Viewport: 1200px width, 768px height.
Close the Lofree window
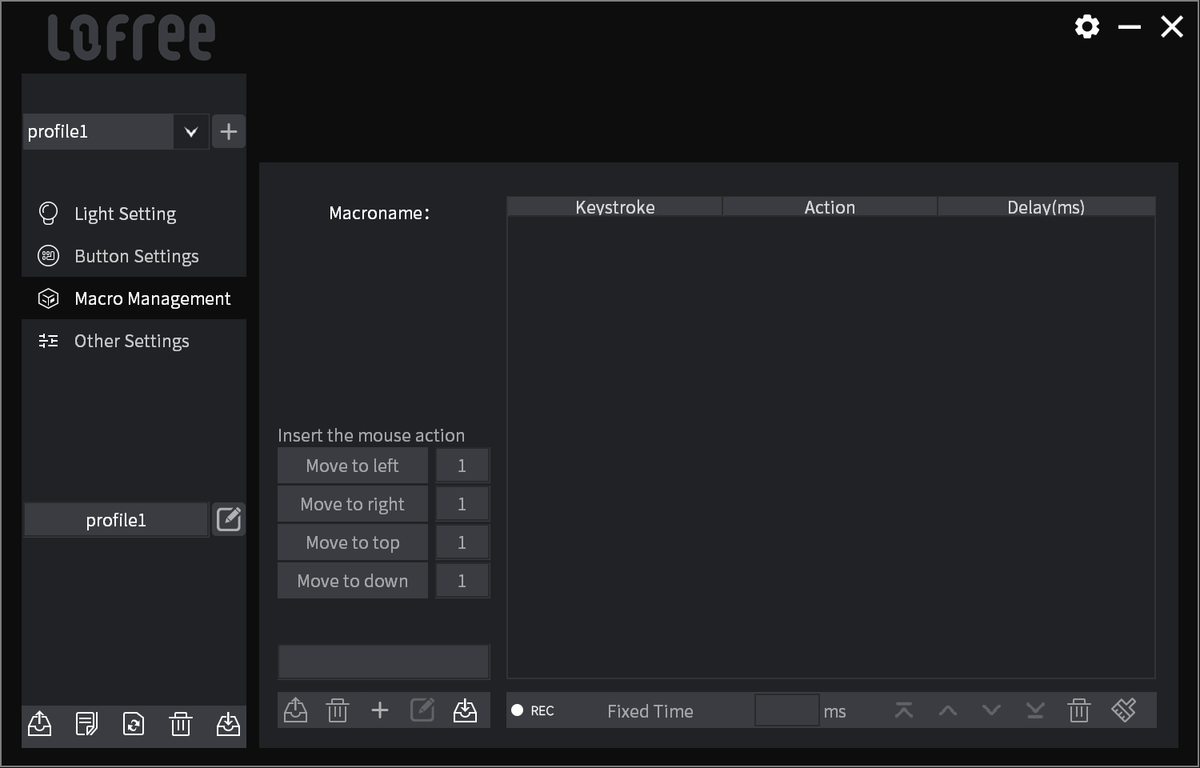pos(1172,27)
